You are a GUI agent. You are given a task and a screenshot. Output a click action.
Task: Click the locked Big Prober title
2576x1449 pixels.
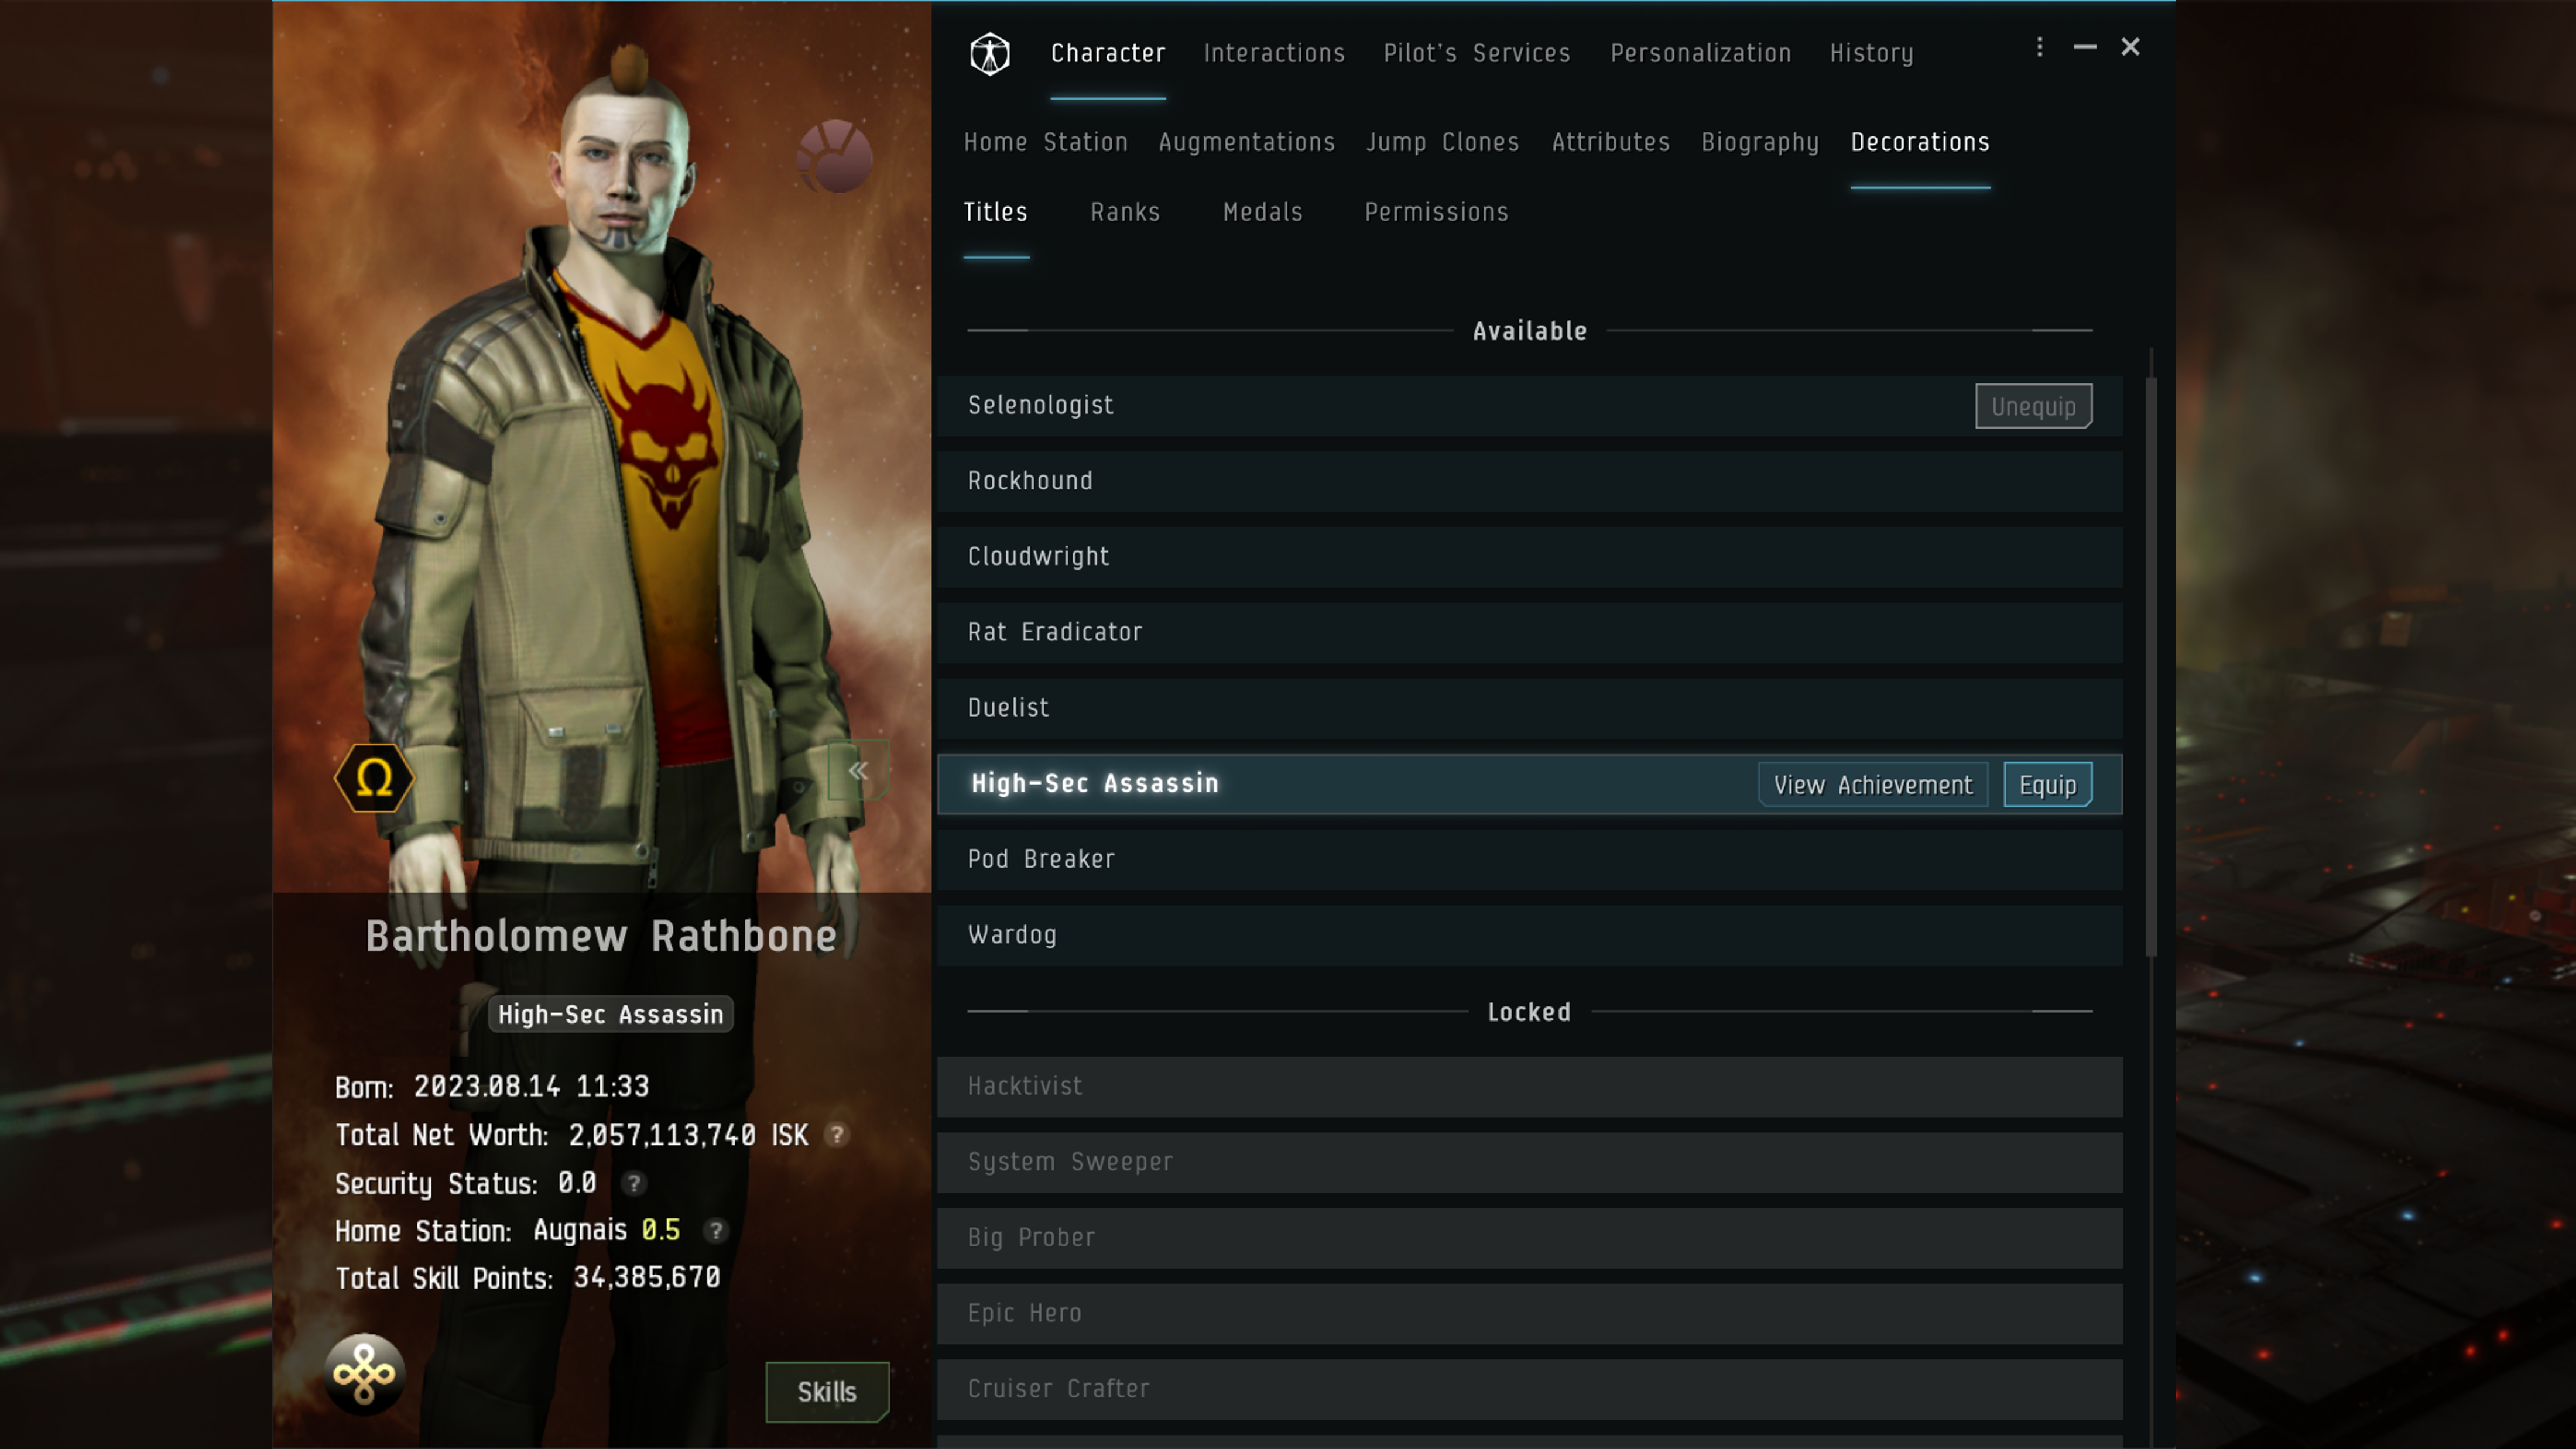click(x=1530, y=1238)
